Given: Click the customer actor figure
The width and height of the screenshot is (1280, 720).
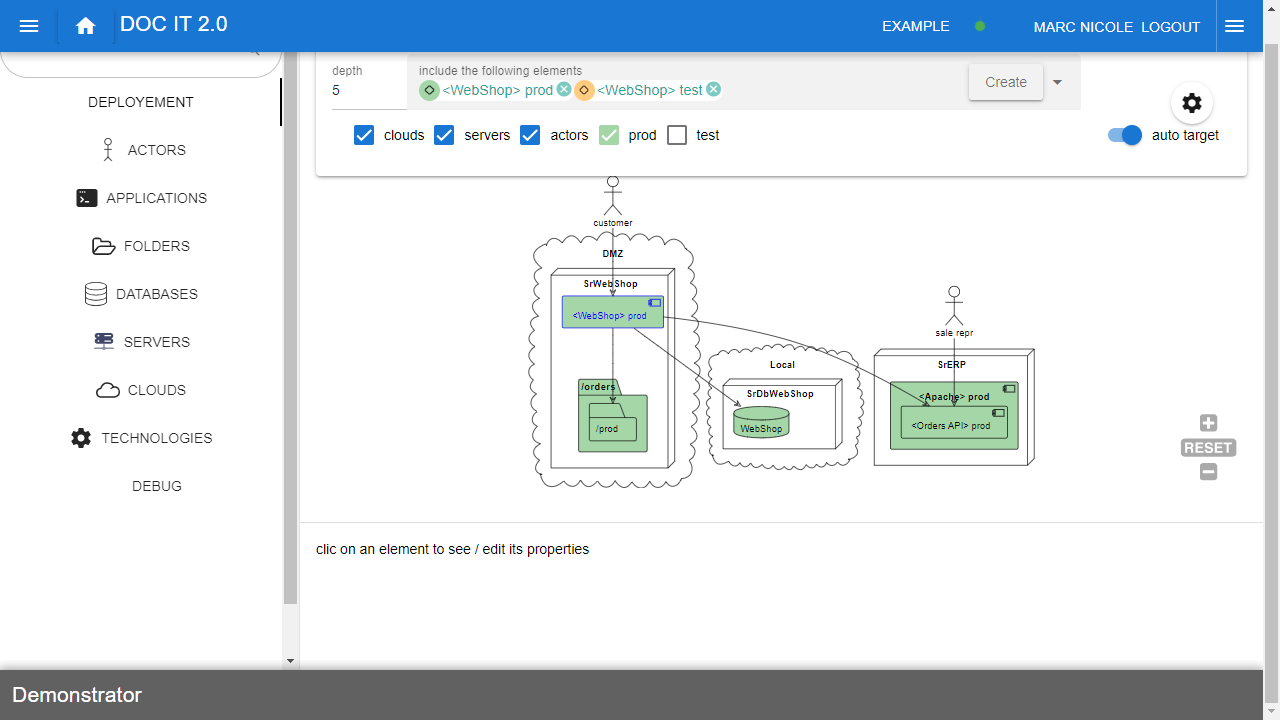Looking at the screenshot, I should click(x=613, y=195).
